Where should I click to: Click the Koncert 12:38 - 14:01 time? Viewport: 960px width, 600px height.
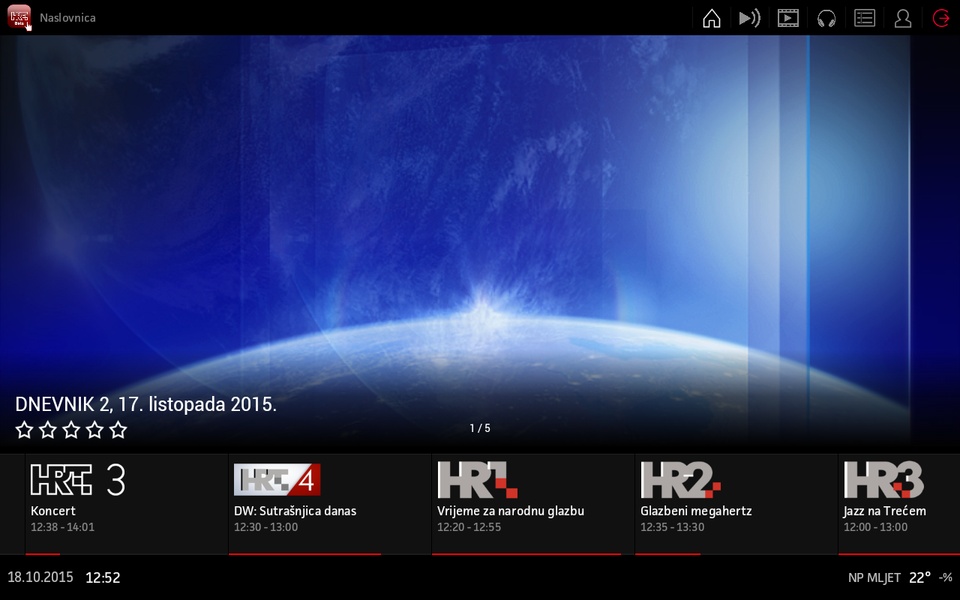click(62, 527)
